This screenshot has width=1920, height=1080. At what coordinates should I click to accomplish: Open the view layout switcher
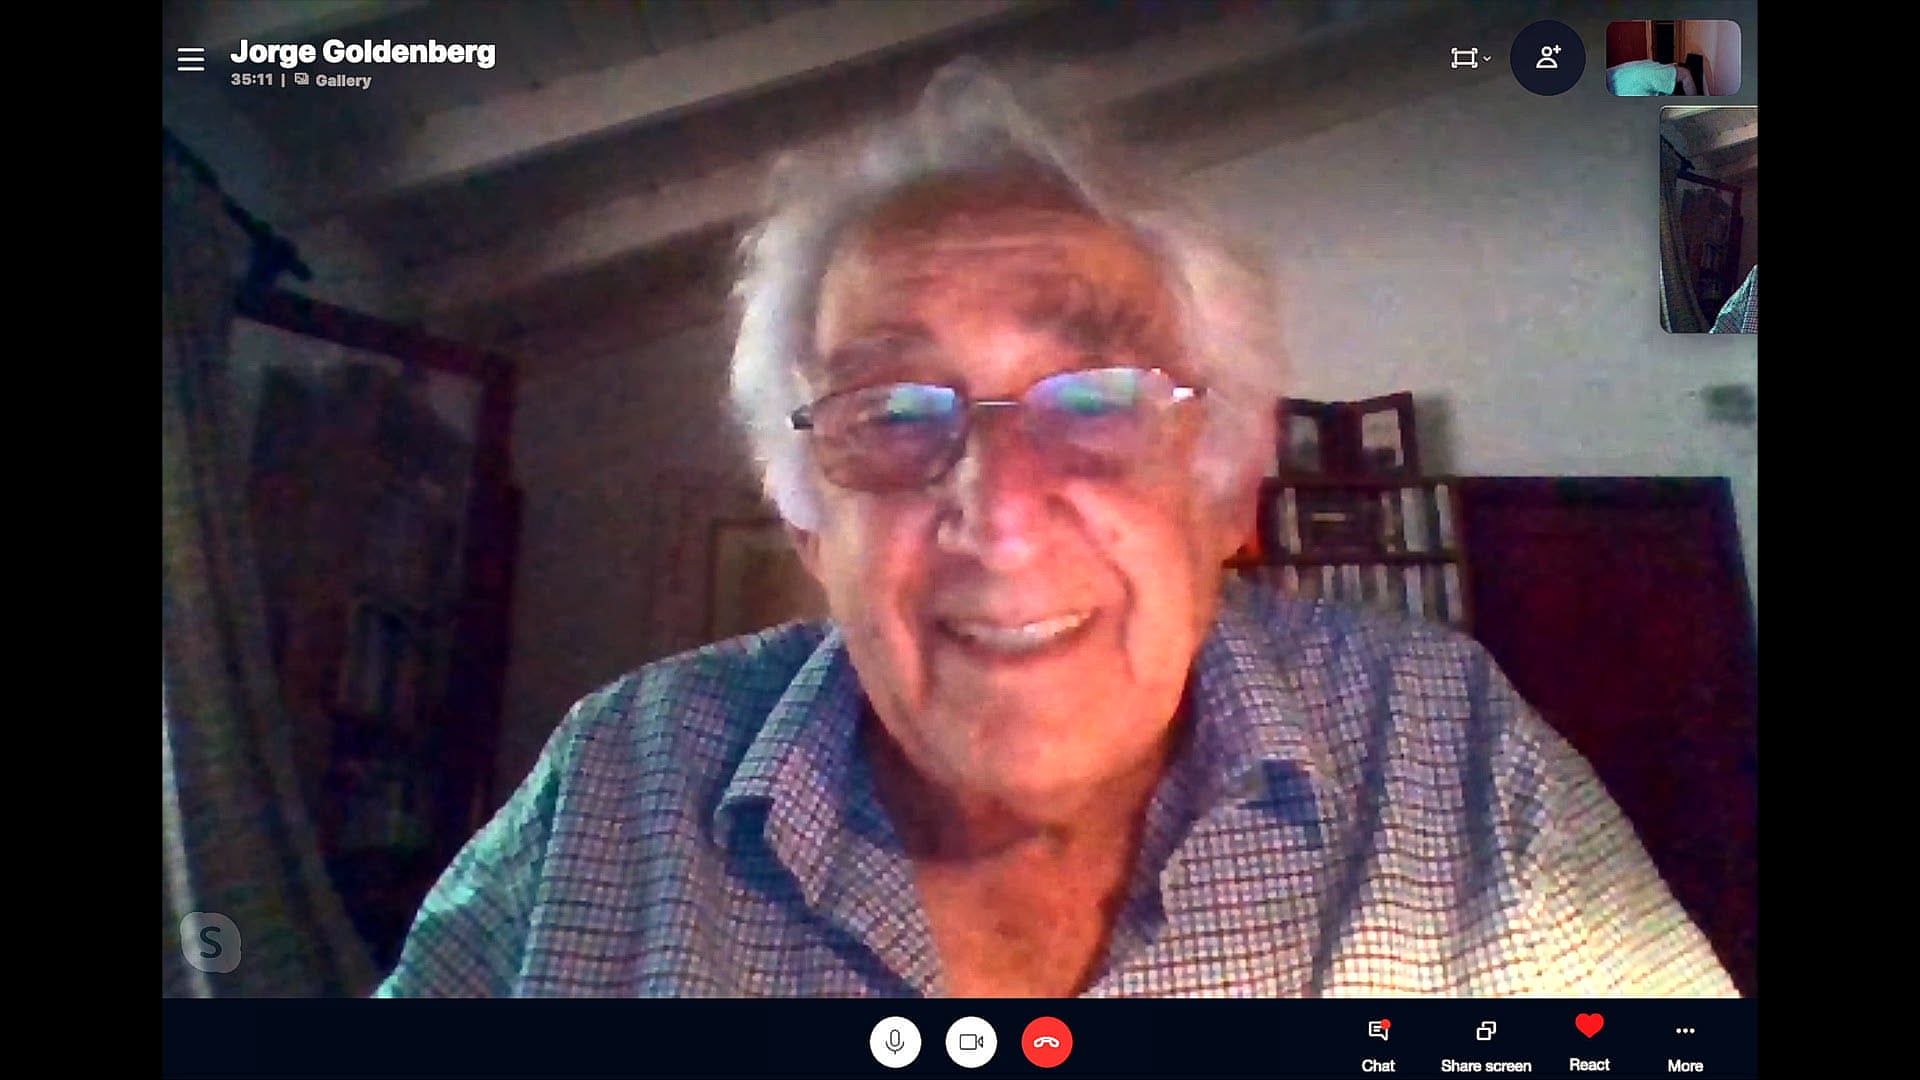click(x=1463, y=58)
